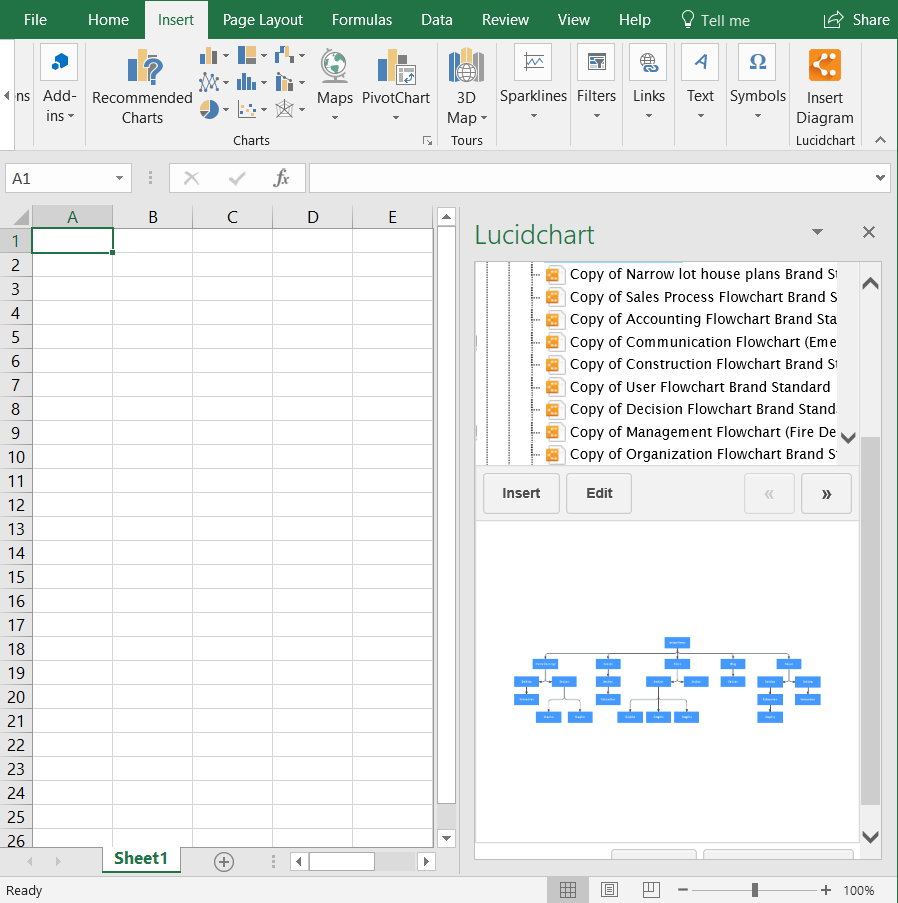
Task: Switch to Page Layout view in status bar
Action: 609,890
